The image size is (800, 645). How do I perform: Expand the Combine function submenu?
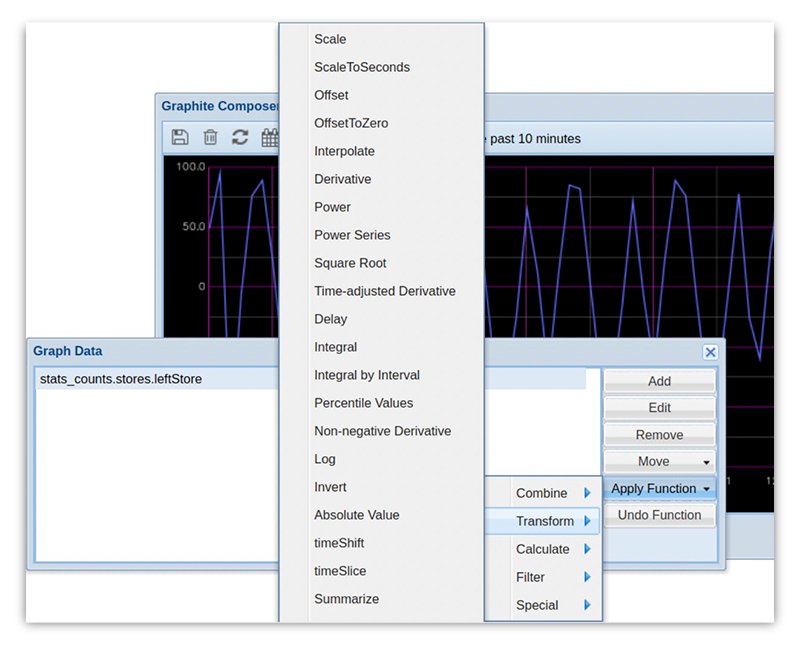(547, 493)
